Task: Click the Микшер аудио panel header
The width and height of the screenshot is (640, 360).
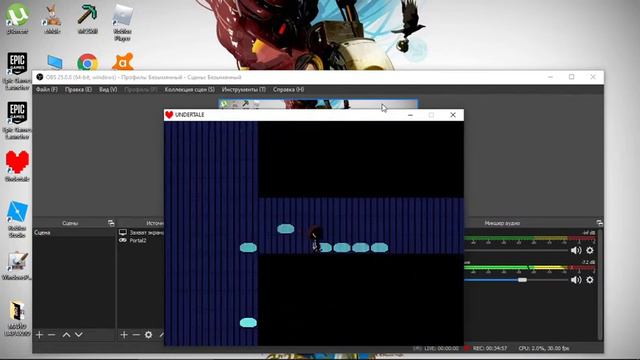Action: tap(502, 223)
